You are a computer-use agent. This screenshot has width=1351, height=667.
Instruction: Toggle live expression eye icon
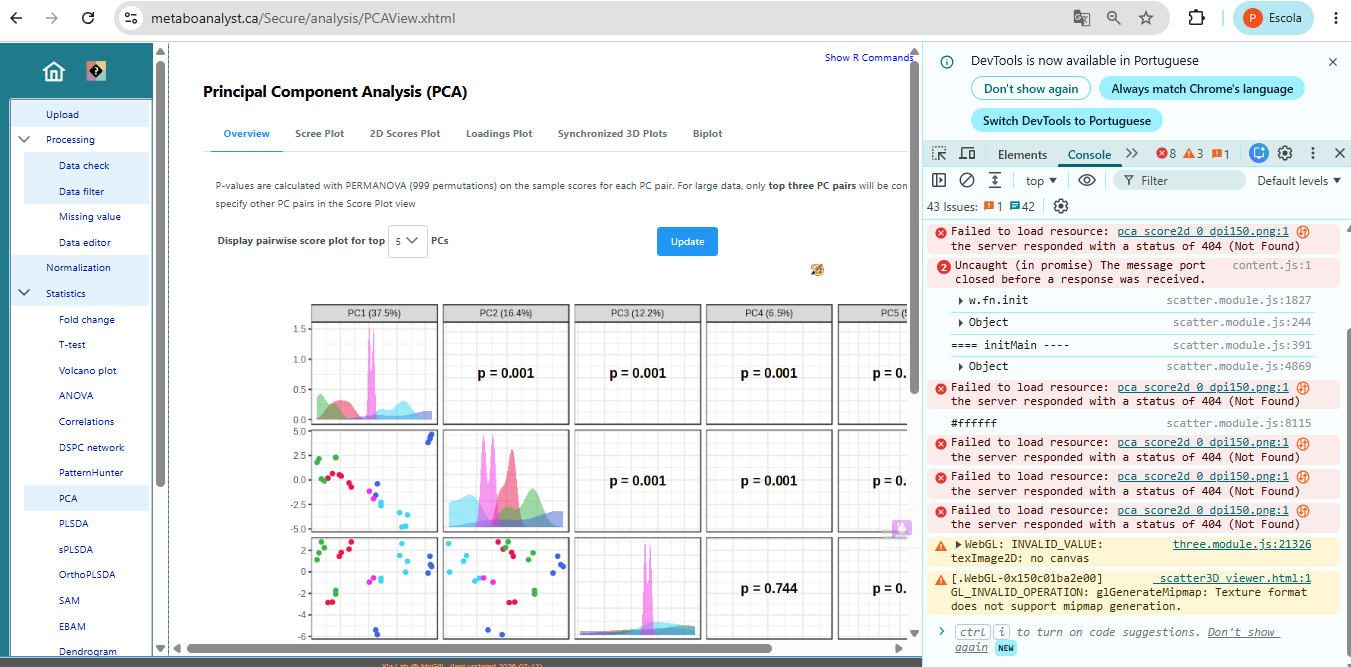pos(1087,180)
